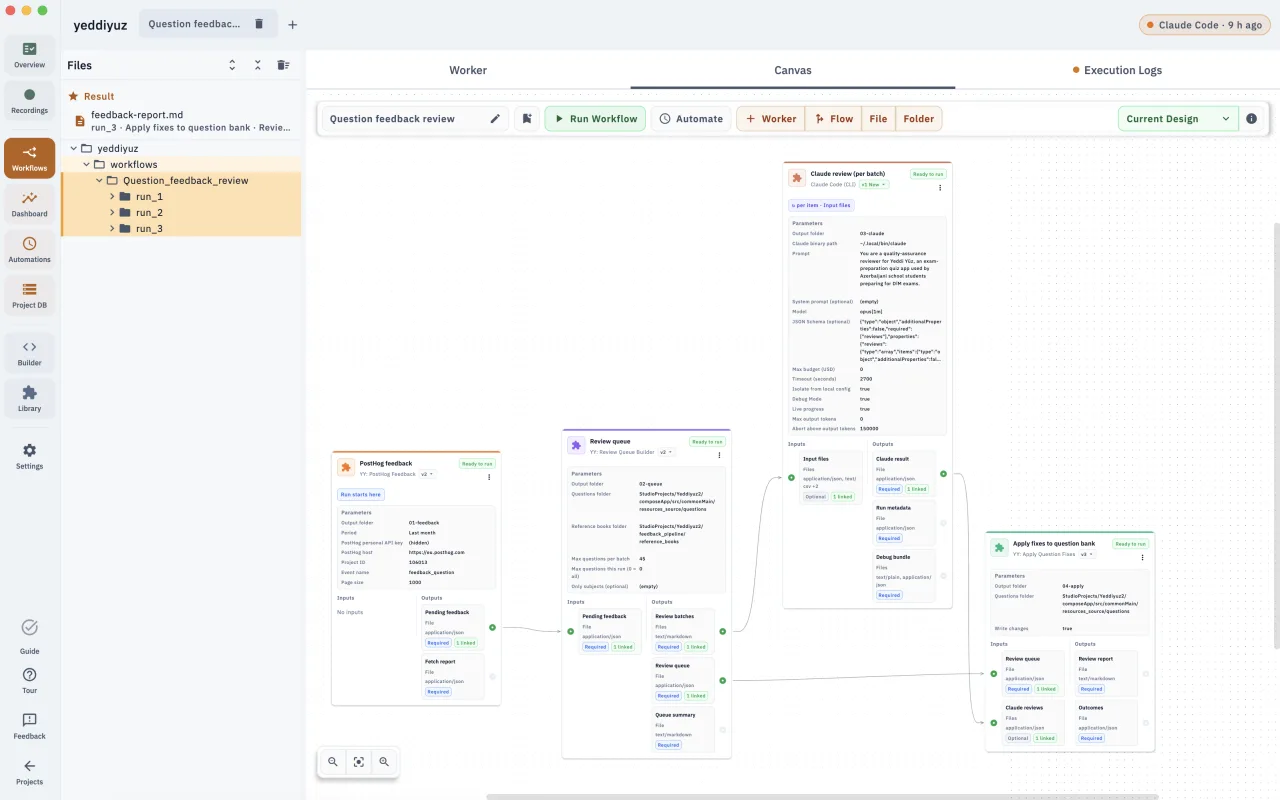Screen dimensions: 1280x800
Task: Click the bookmark-star icon beside Run Workflow
Action: [x=527, y=119]
